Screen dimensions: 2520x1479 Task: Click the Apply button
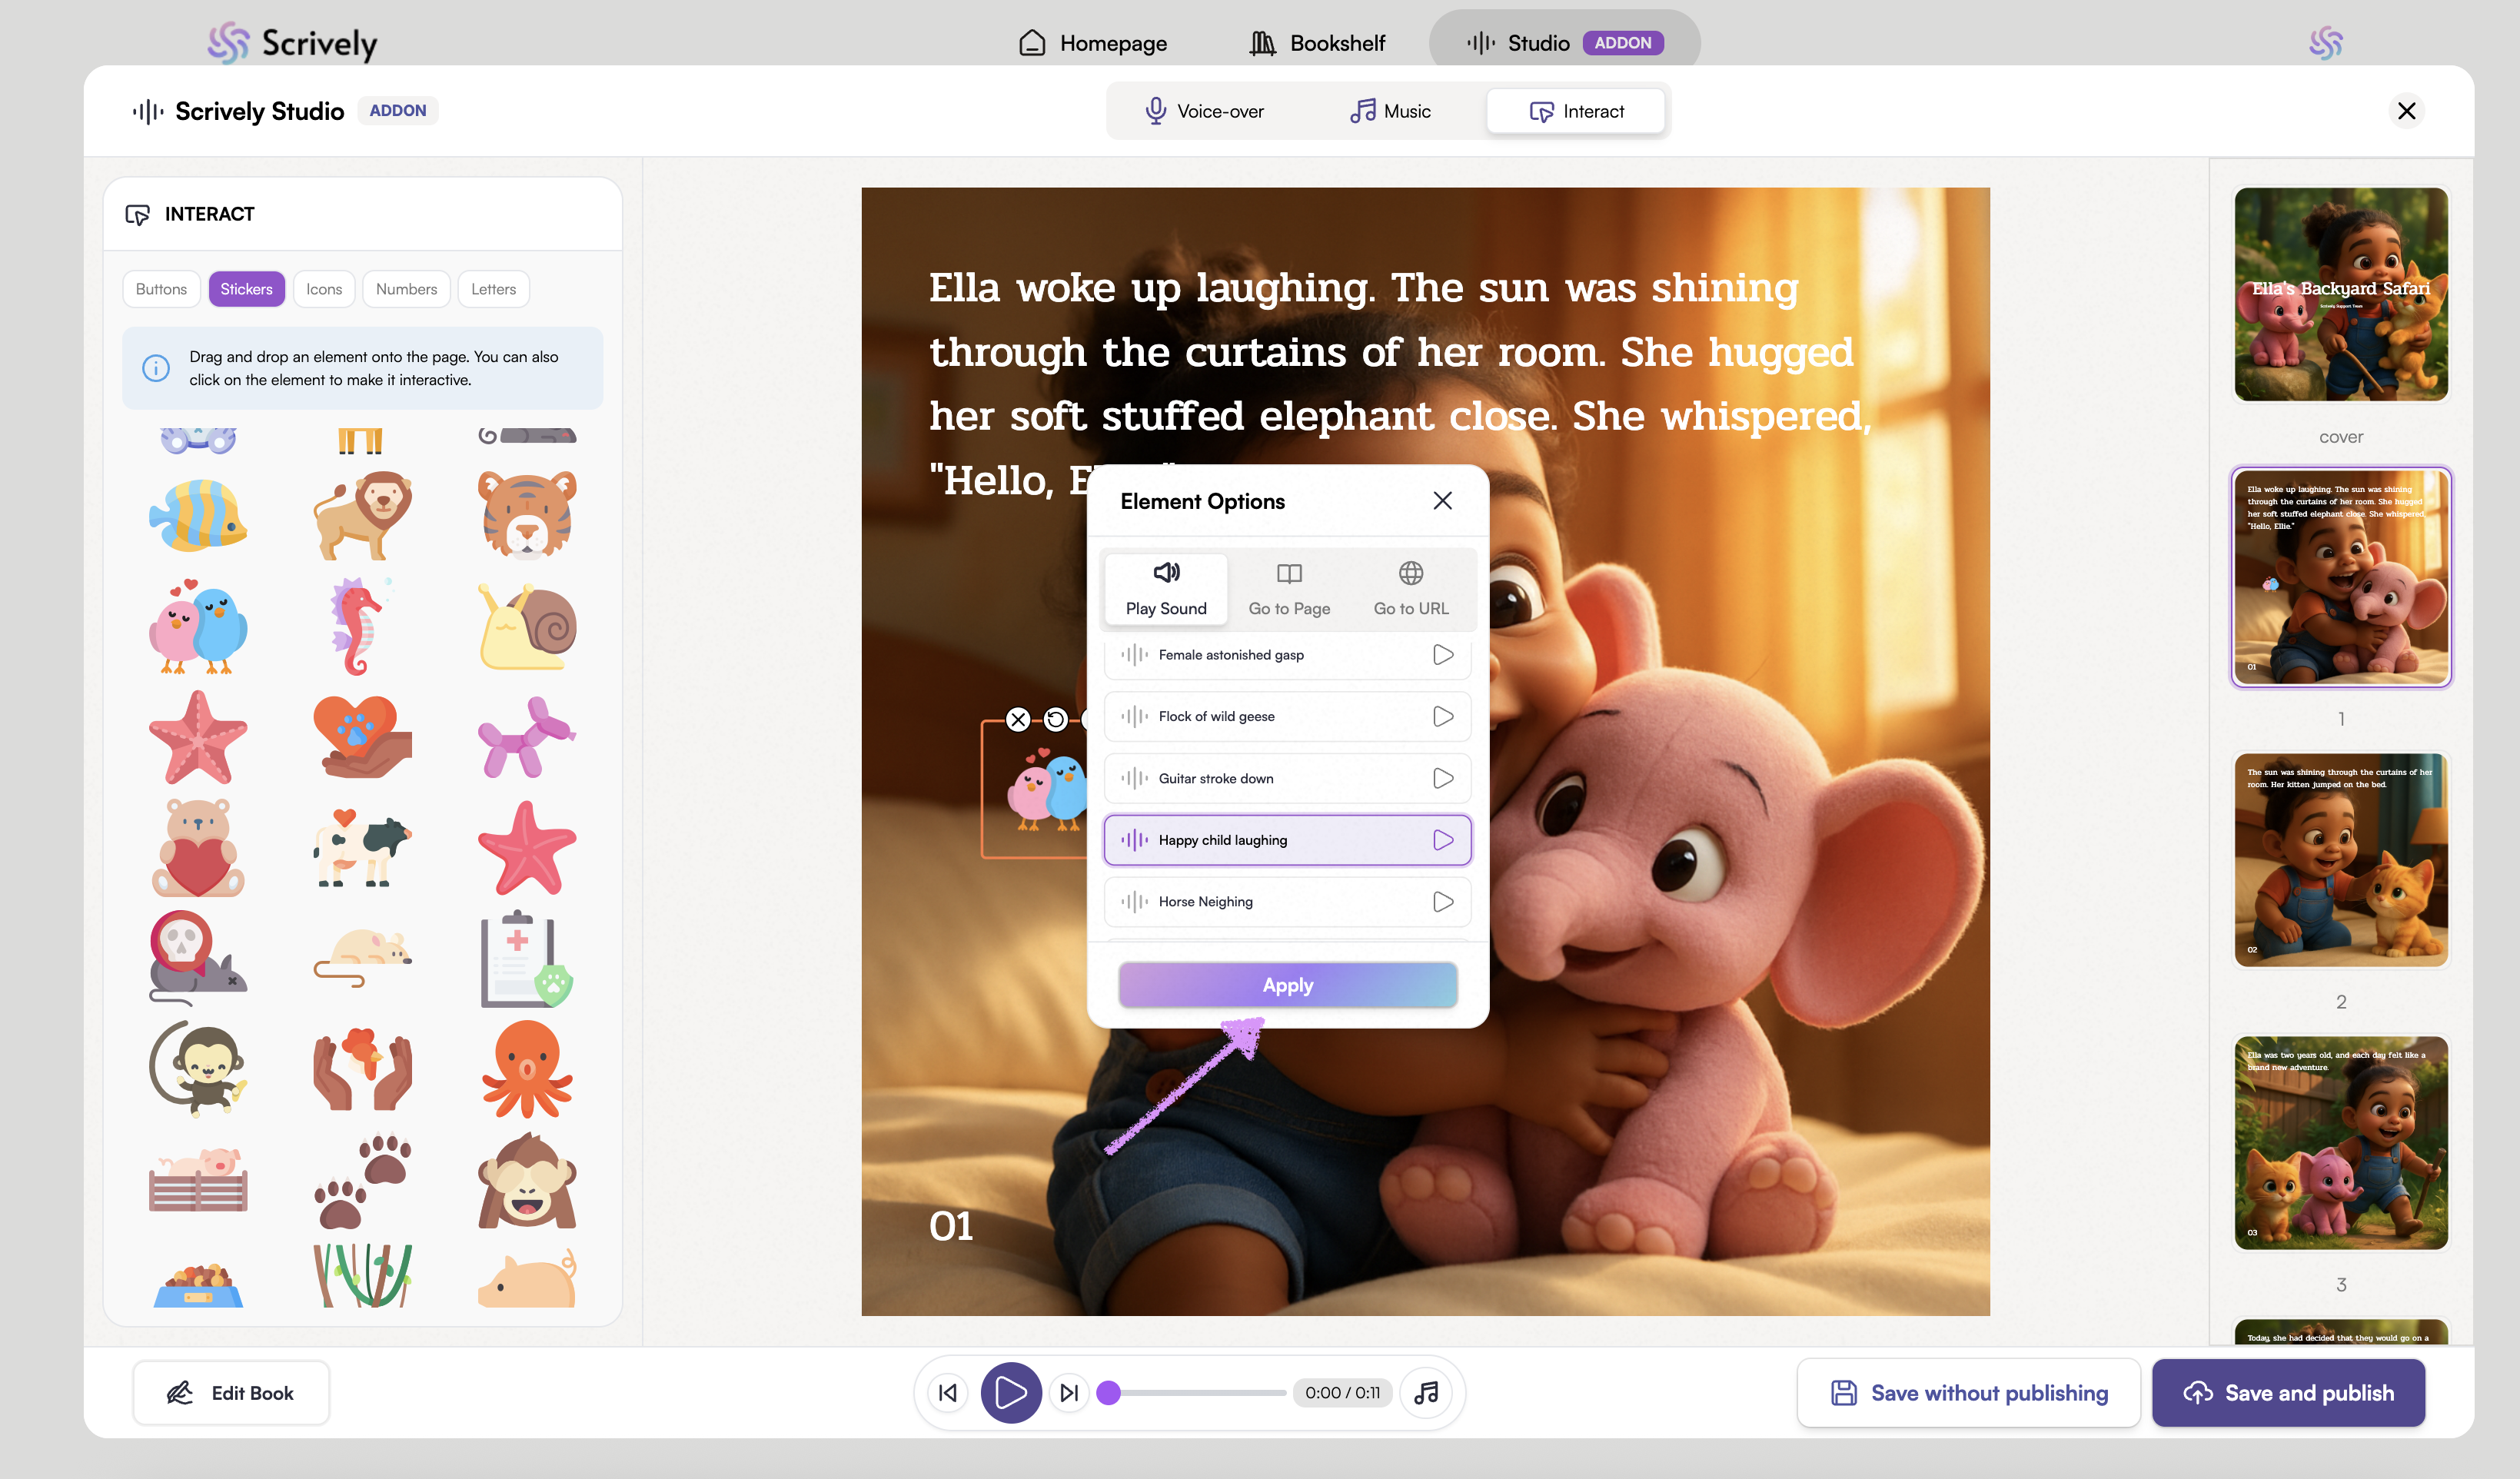pos(1287,985)
